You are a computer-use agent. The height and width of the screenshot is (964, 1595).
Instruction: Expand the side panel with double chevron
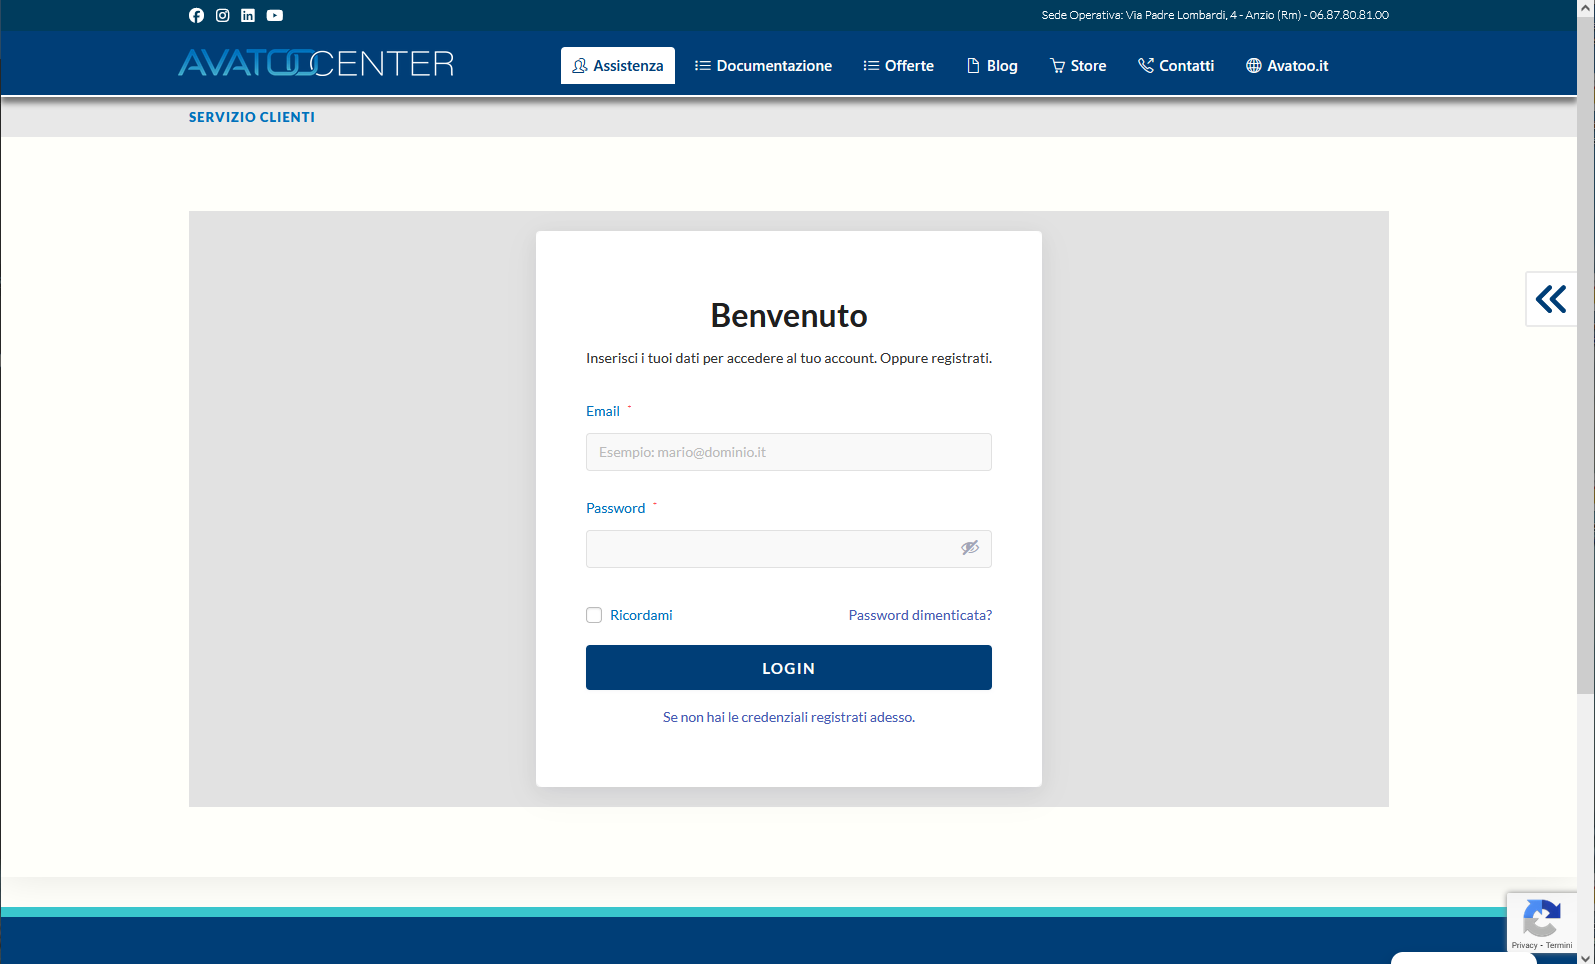click(x=1550, y=299)
